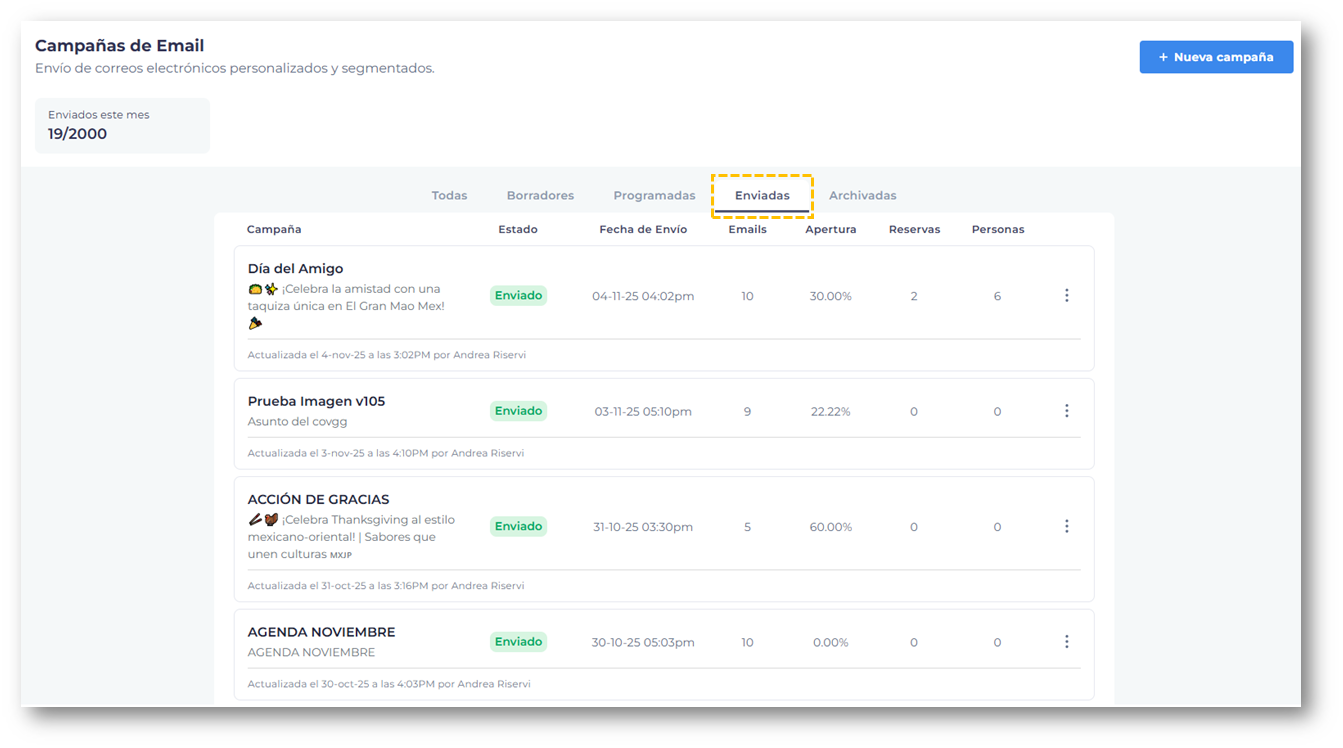Open options menu for AGENDA NOVIEMBRE campaign
1343x748 pixels.
(x=1066, y=642)
